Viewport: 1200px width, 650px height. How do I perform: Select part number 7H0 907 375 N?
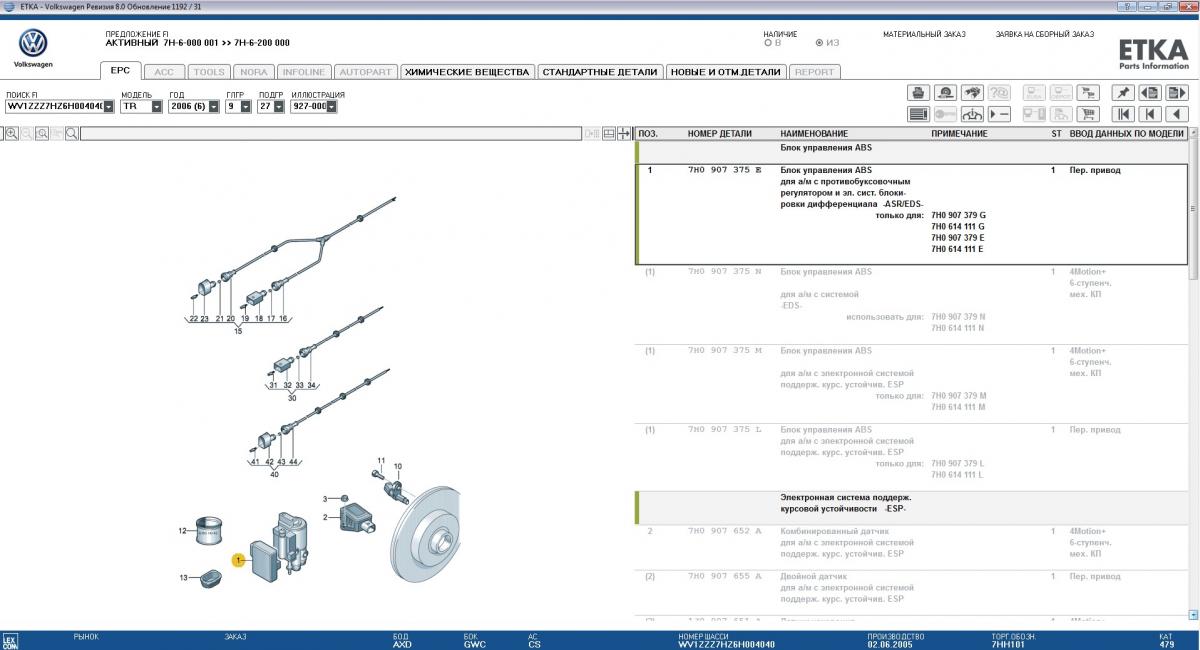pyautogui.click(x=724, y=272)
